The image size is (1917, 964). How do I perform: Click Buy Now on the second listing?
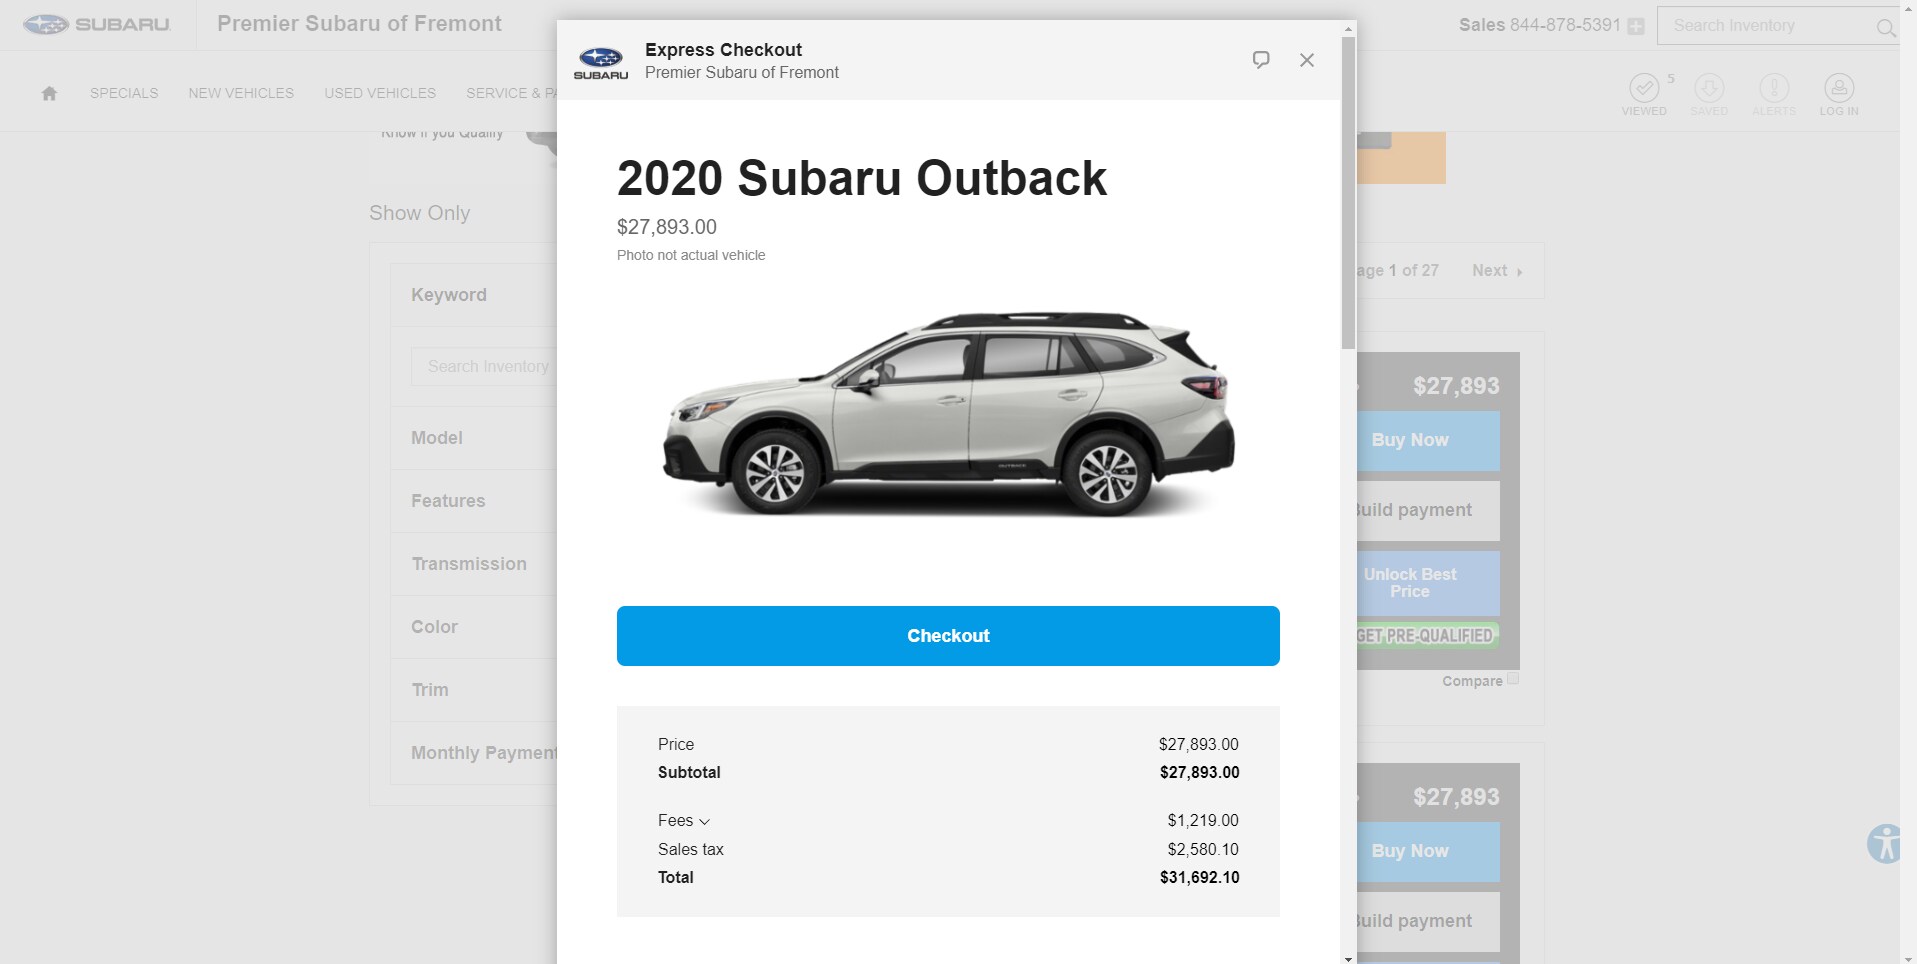(1428, 852)
